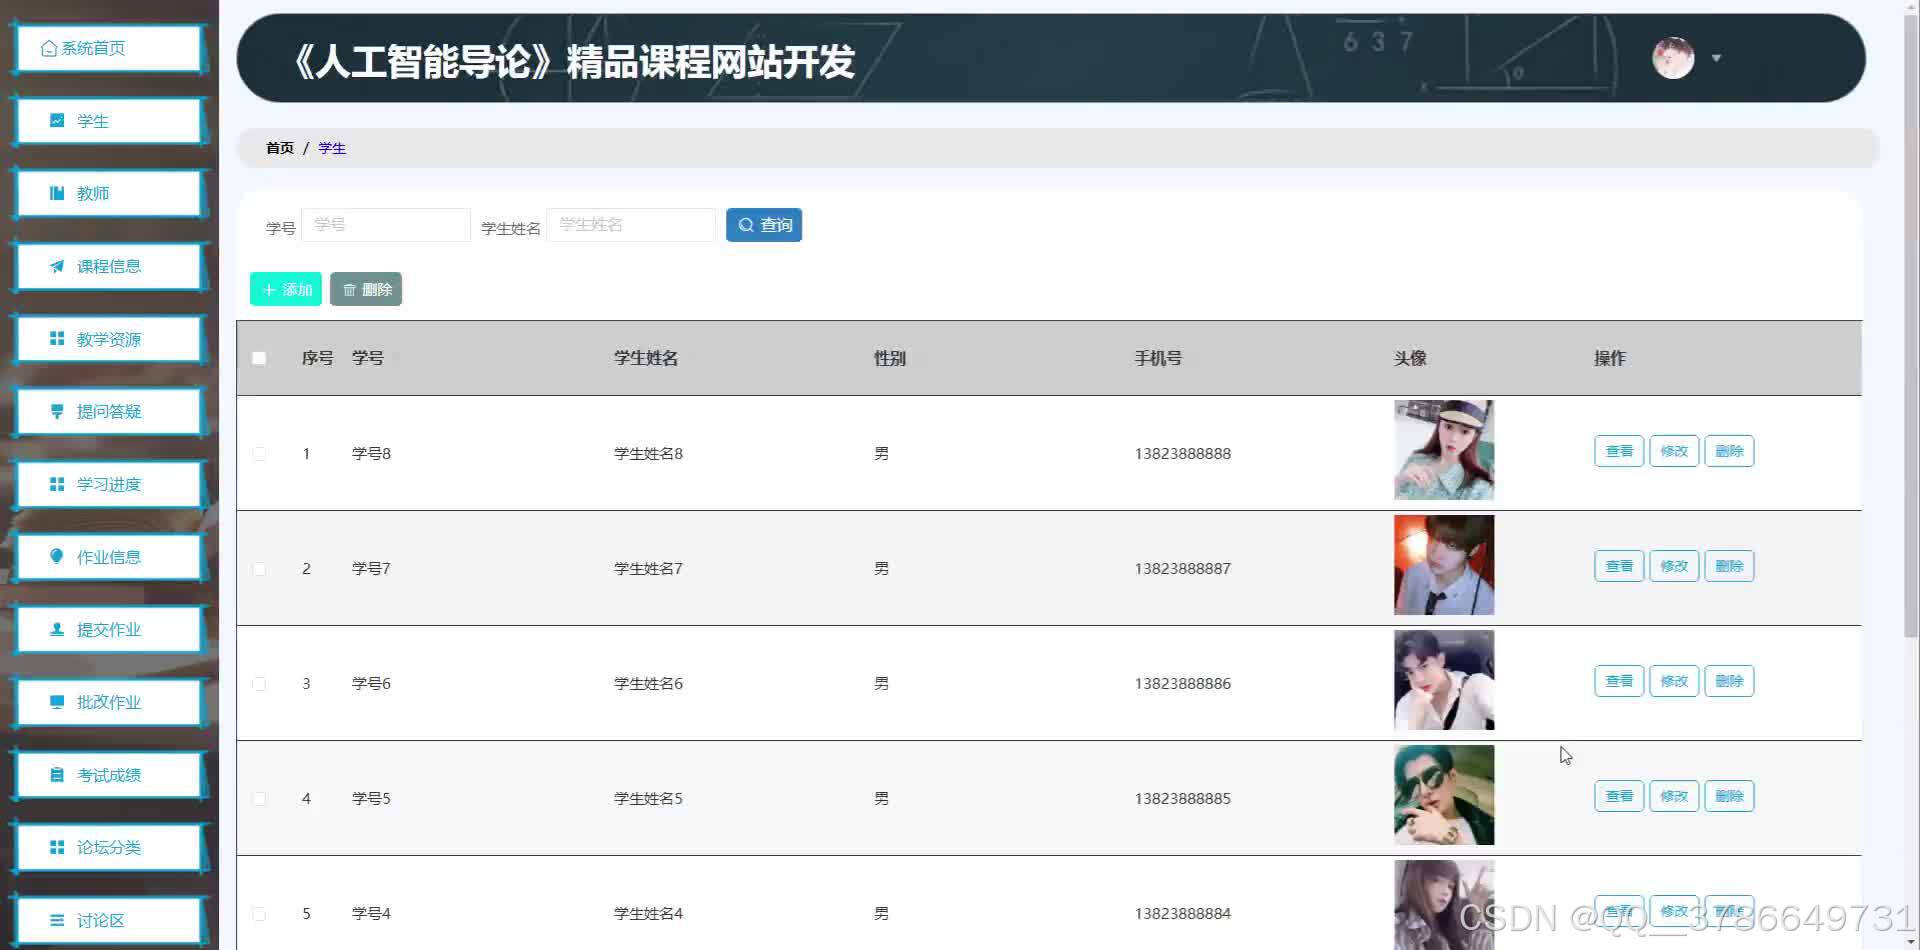The width and height of the screenshot is (1920, 950).
Task: Click 修改 for 学生姓名8
Action: 1674,451
